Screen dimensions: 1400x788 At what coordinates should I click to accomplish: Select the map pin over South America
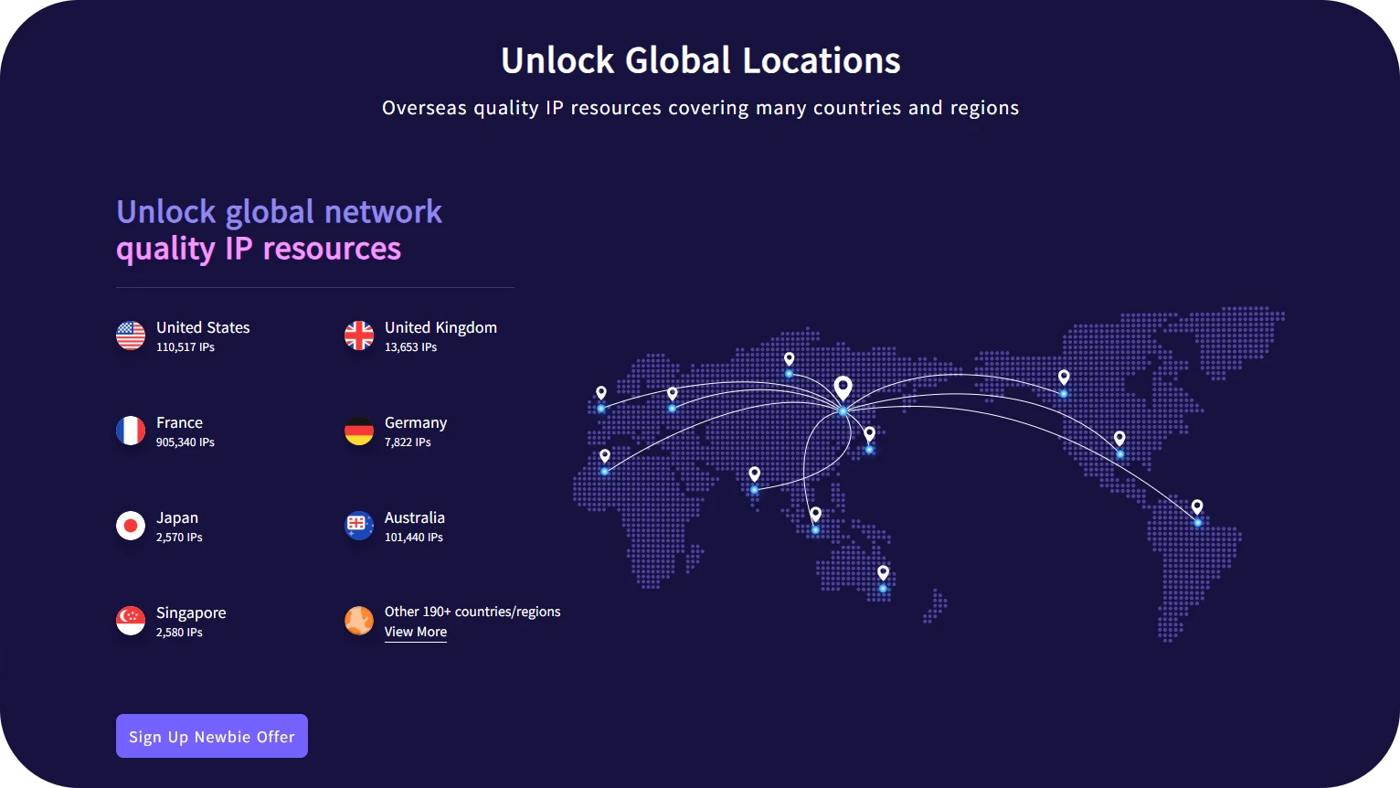point(1197,507)
